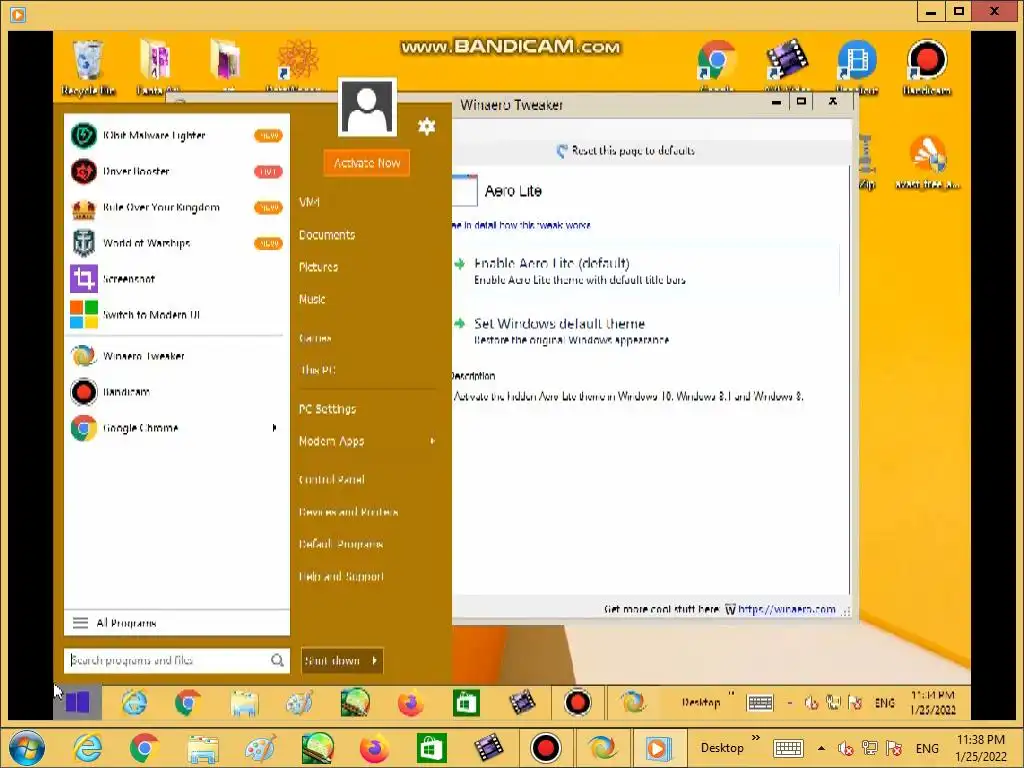Open avast free antivirus desktop icon
Screen dimensions: 1024x768
tap(927, 162)
